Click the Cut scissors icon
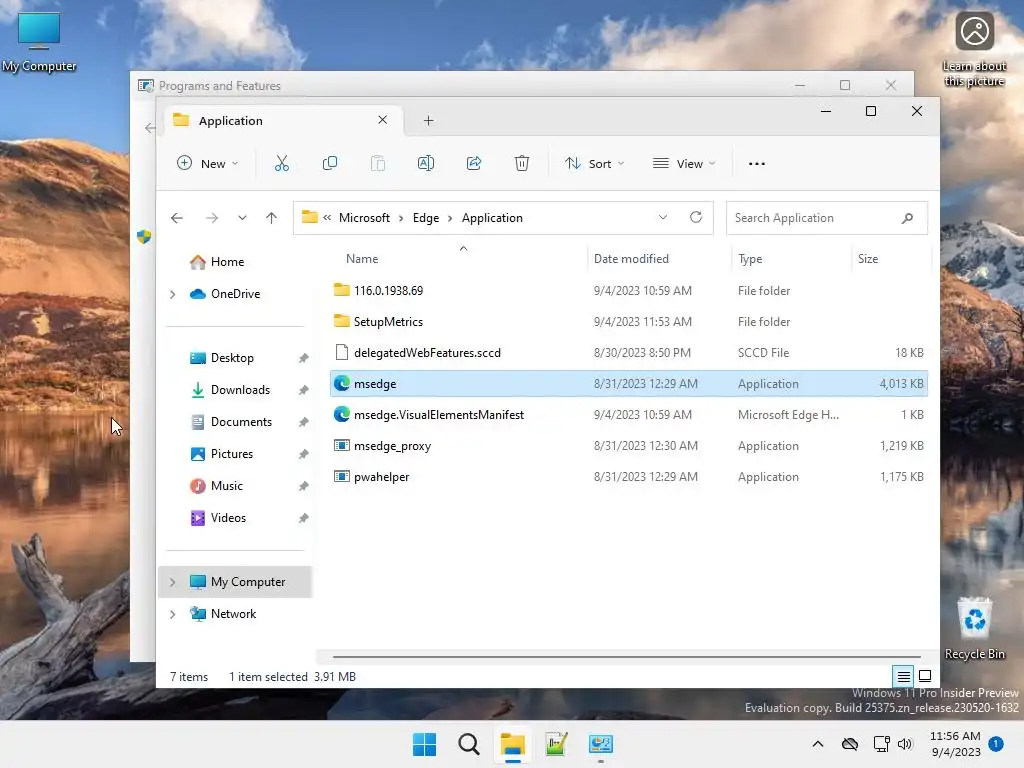 [x=281, y=163]
